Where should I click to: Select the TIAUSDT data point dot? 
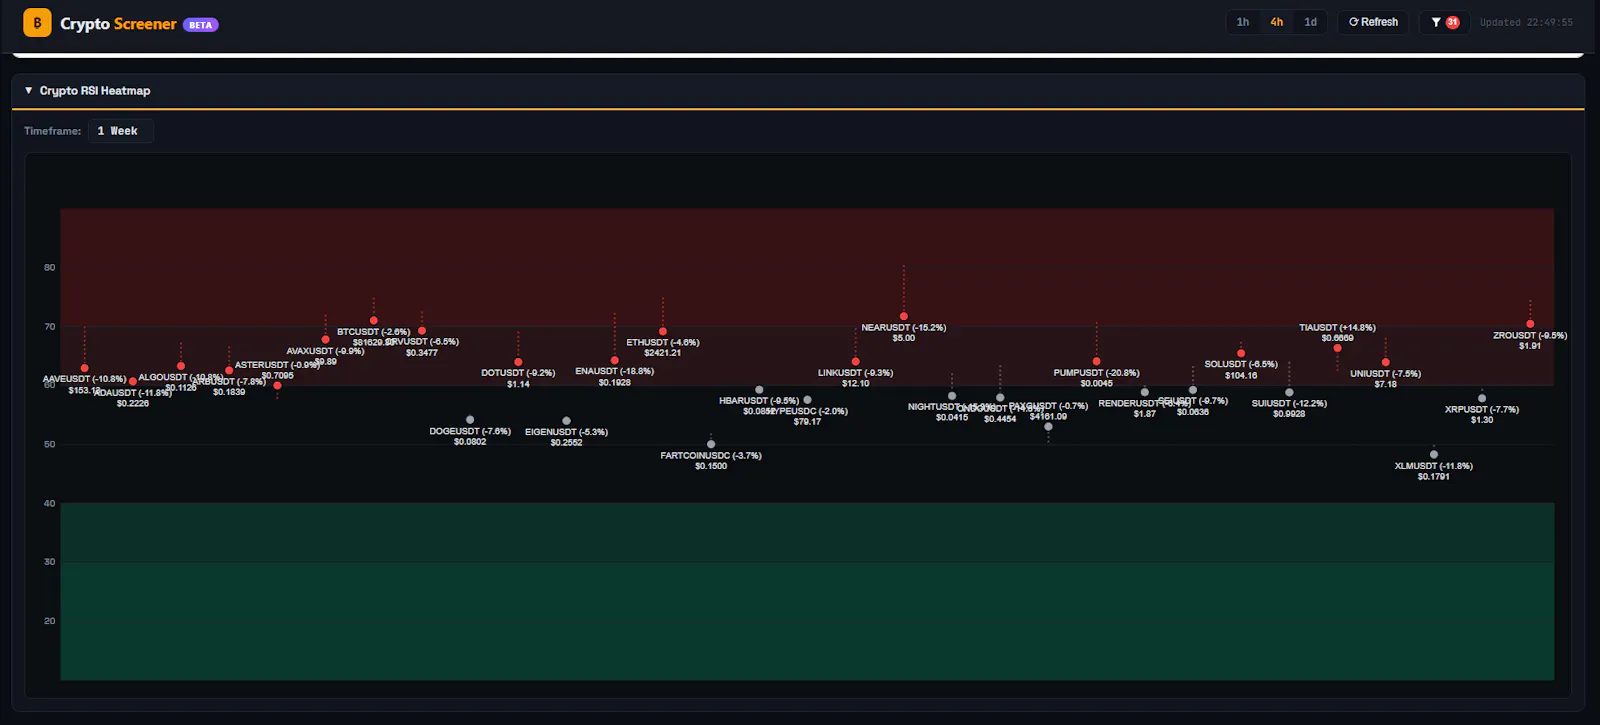1337,348
